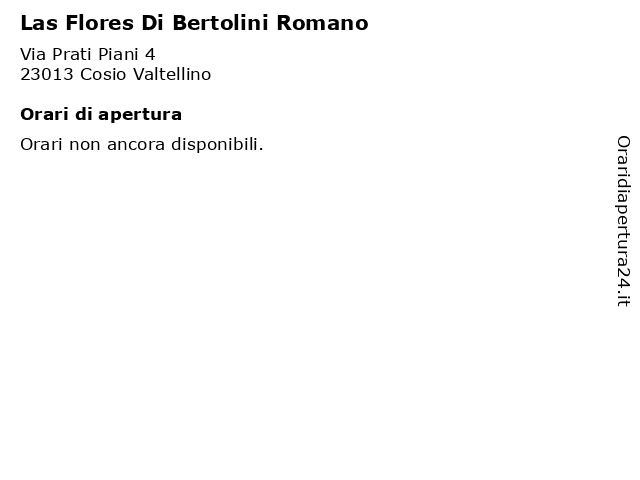Click the Las Flores Di Bertolini Romano title
Screen dimensions: 640x480
coord(194,23)
